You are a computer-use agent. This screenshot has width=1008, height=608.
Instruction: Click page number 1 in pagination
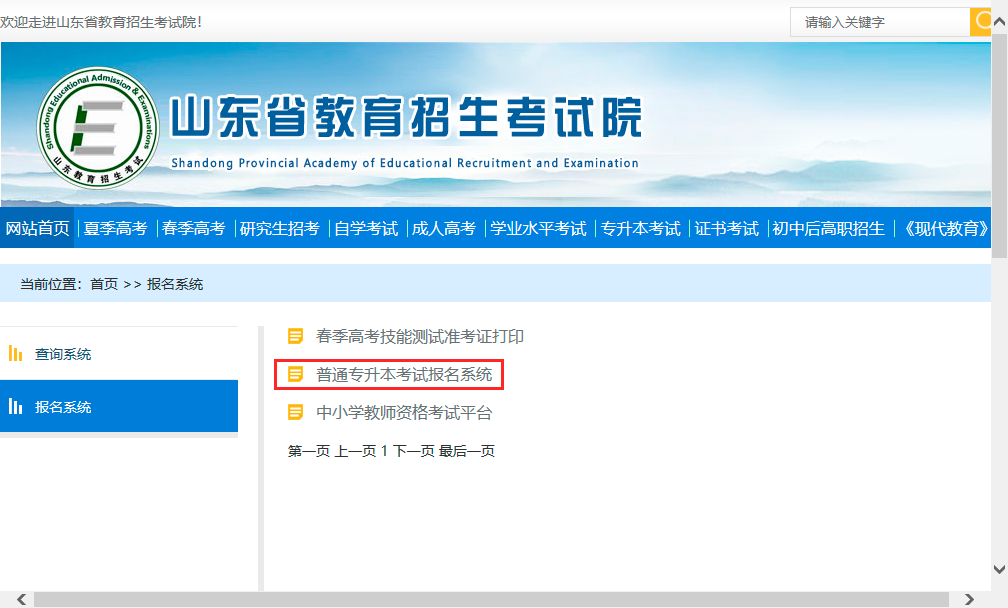tap(384, 451)
